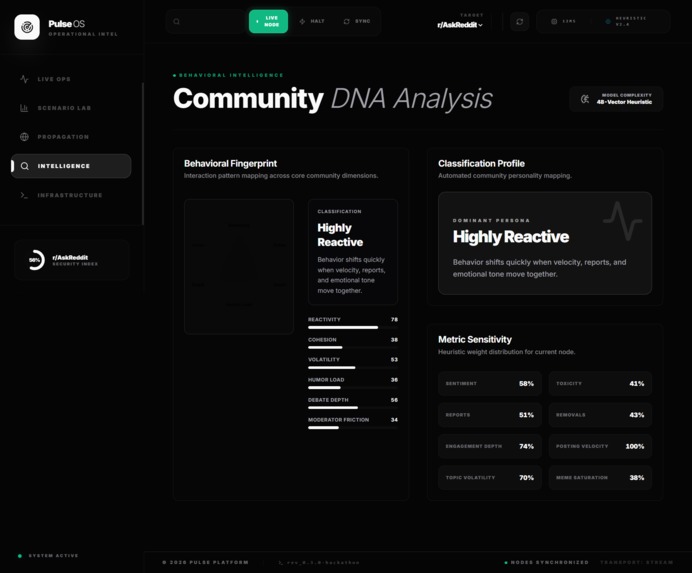Click the latency ms indicator

pyautogui.click(x=564, y=21)
